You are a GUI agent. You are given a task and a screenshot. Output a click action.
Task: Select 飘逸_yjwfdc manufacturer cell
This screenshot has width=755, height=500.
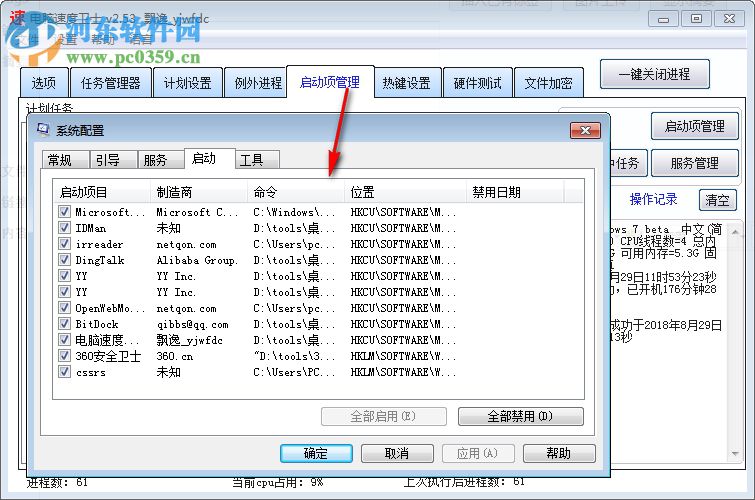(x=190, y=340)
